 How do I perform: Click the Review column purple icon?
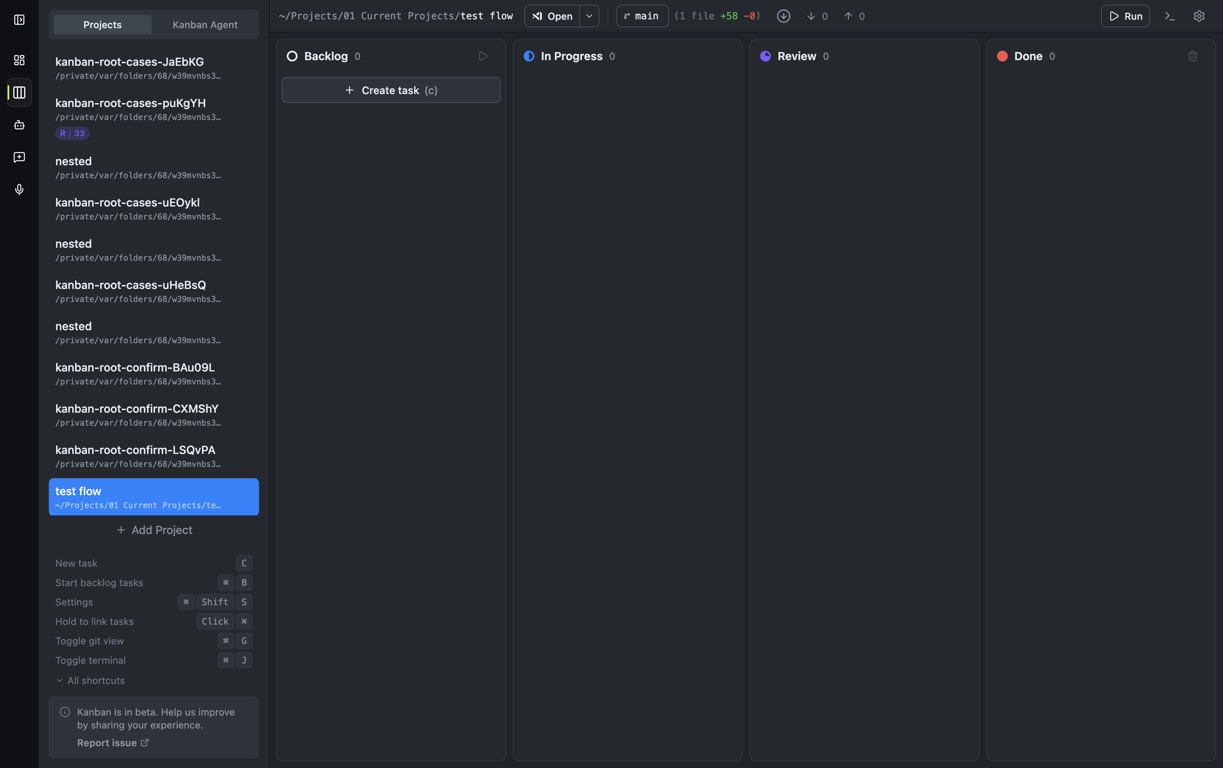pos(766,56)
